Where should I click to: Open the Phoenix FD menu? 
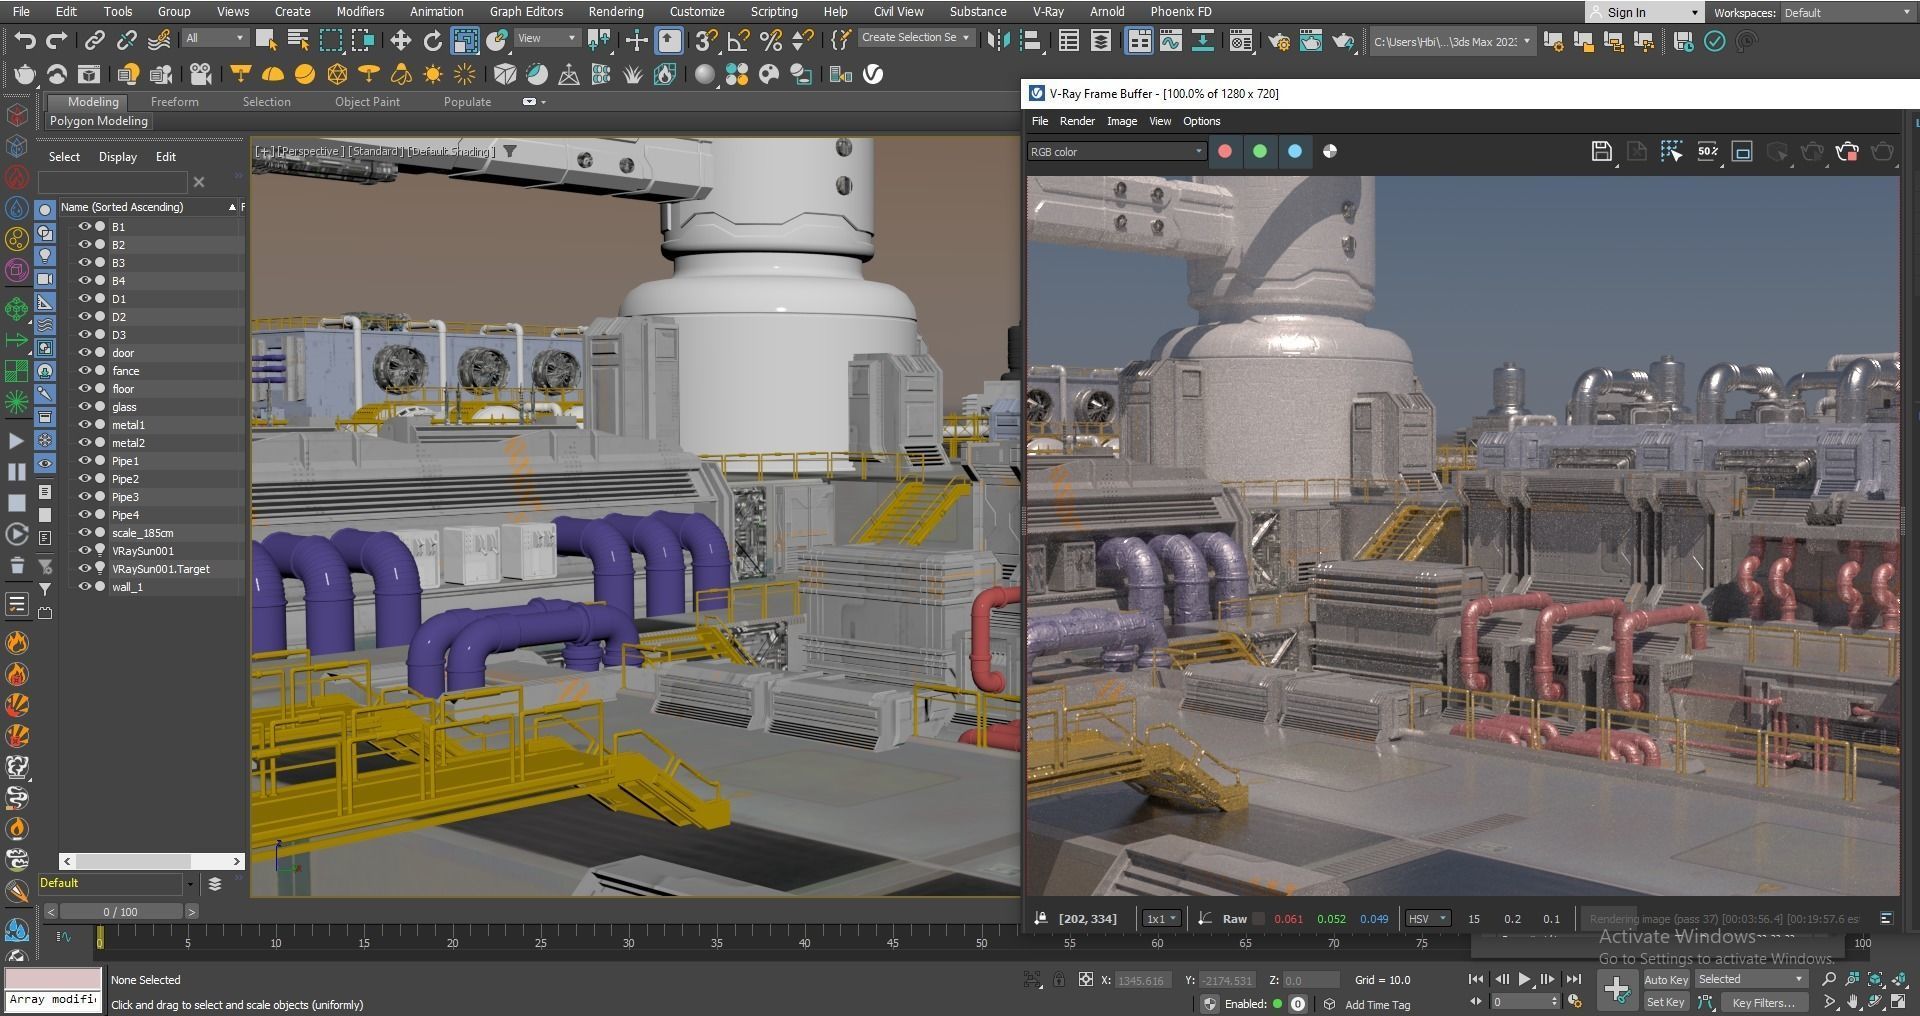(1180, 11)
